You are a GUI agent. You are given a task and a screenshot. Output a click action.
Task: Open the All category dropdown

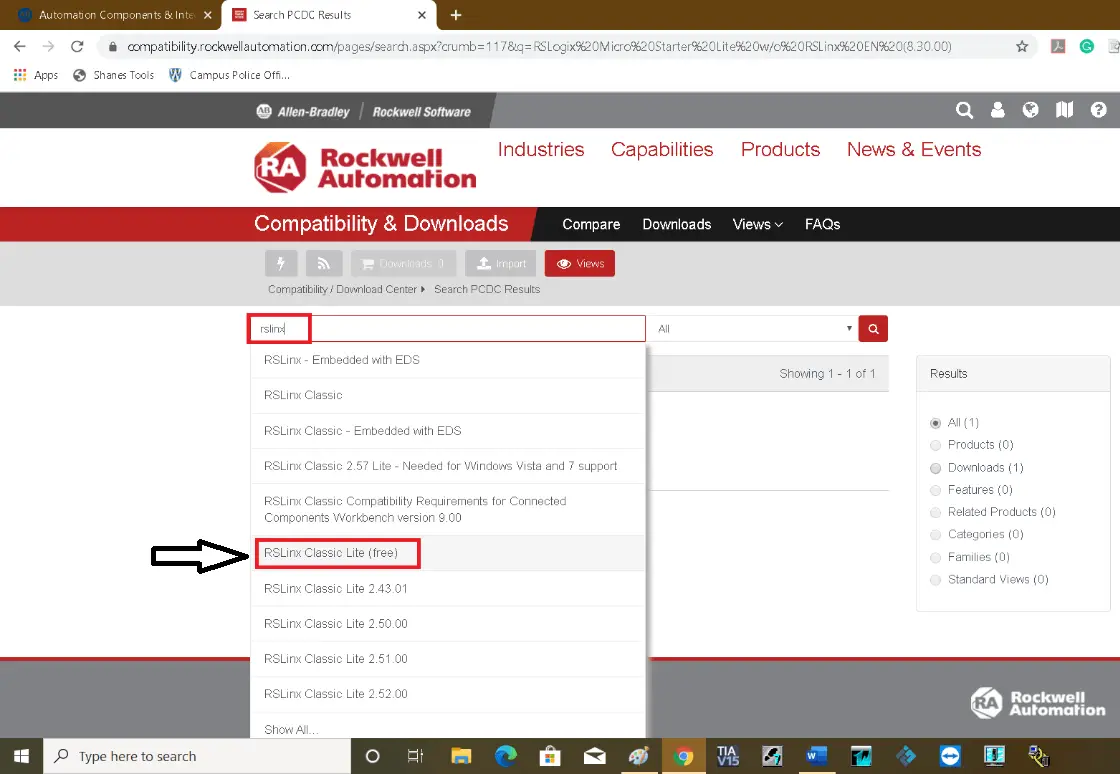coord(754,328)
